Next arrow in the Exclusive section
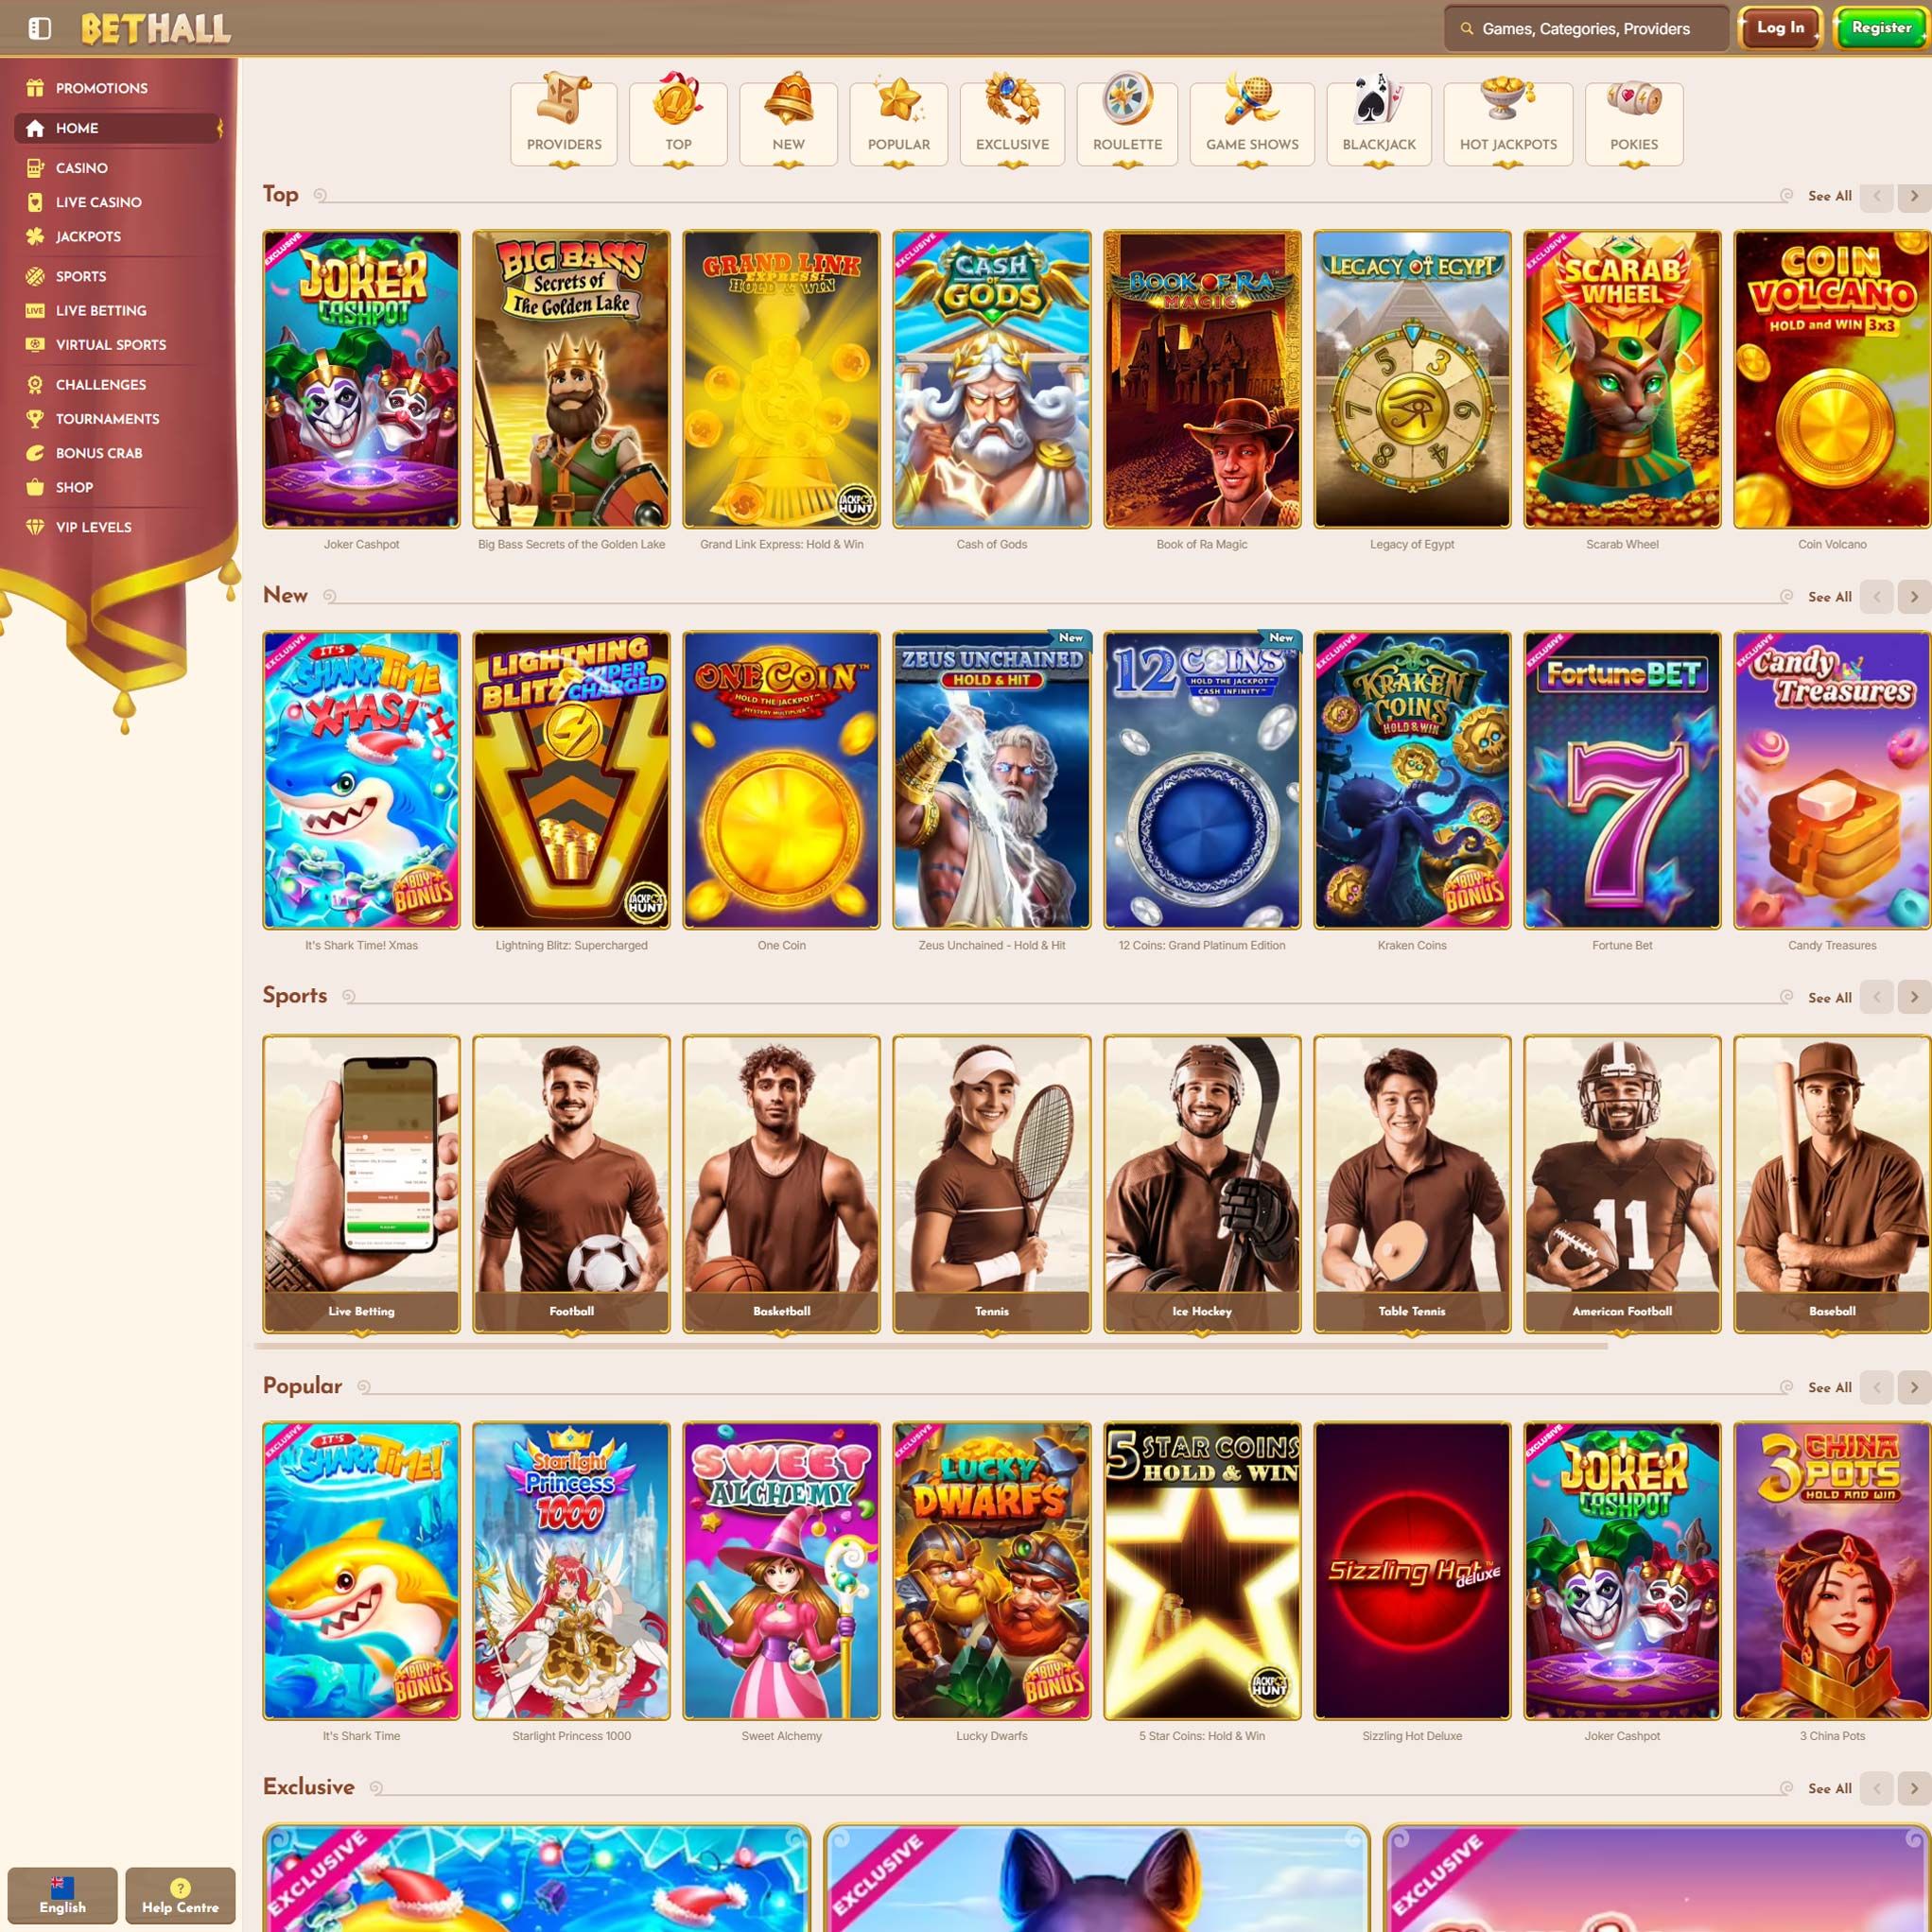 pyautogui.click(x=1914, y=1789)
